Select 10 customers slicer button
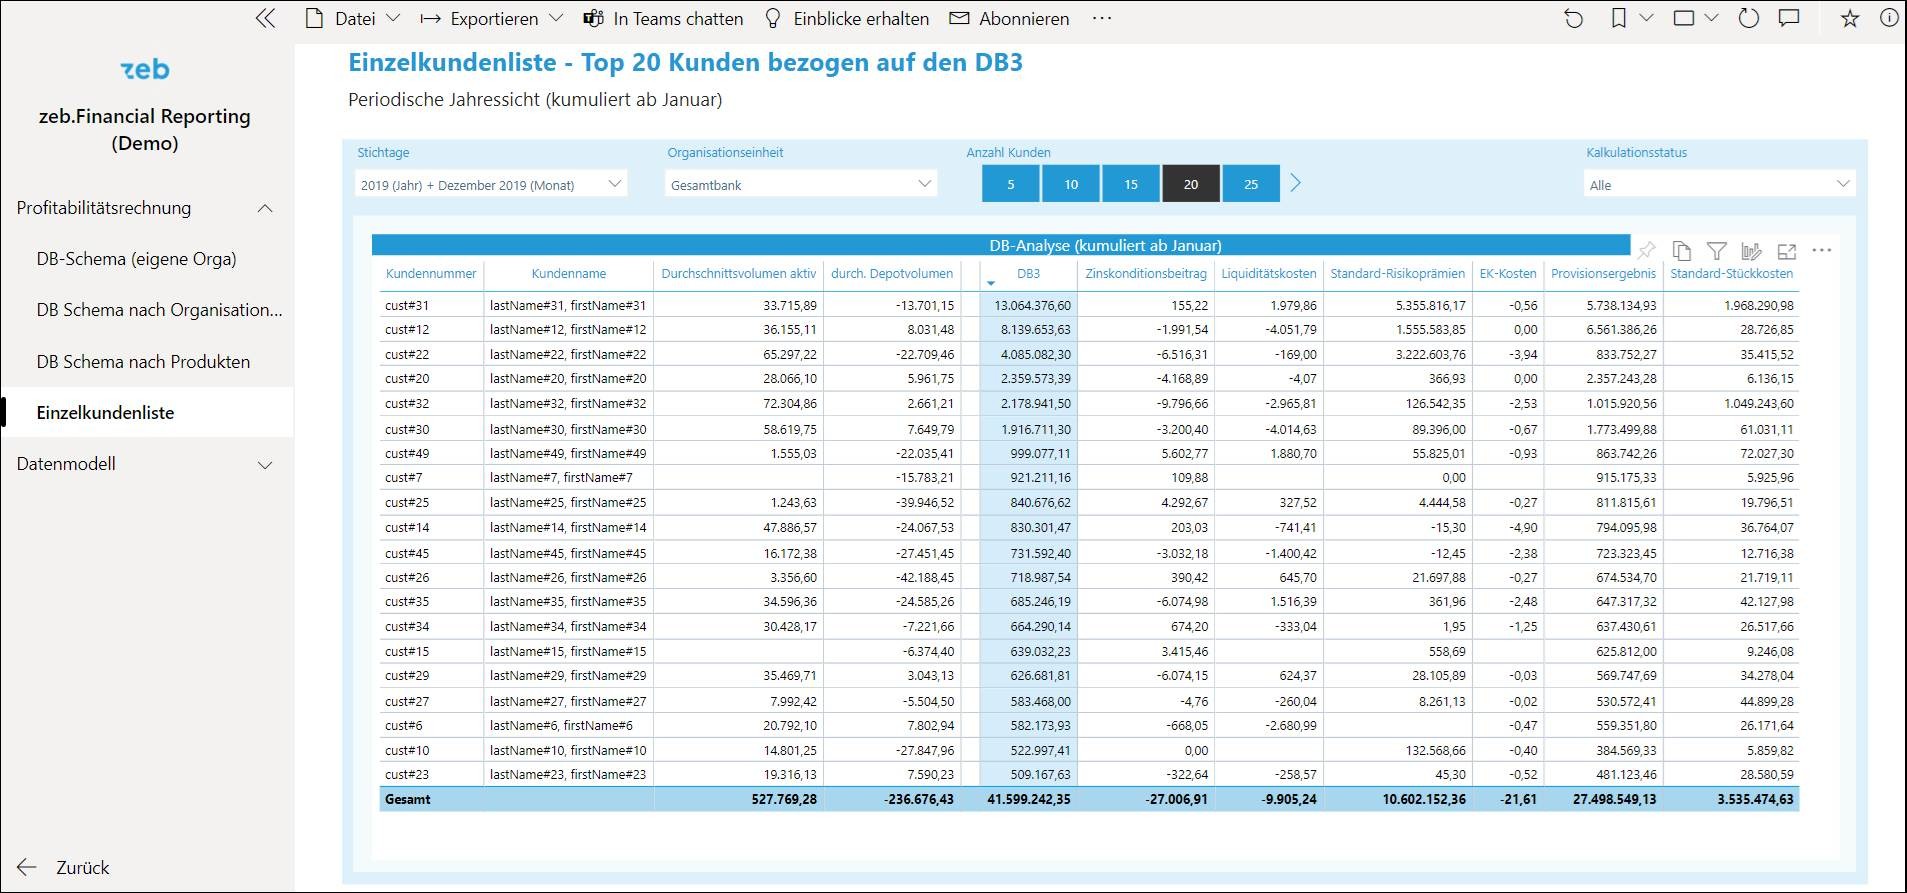Image resolution: width=1907 pixels, height=893 pixels. (x=1070, y=184)
